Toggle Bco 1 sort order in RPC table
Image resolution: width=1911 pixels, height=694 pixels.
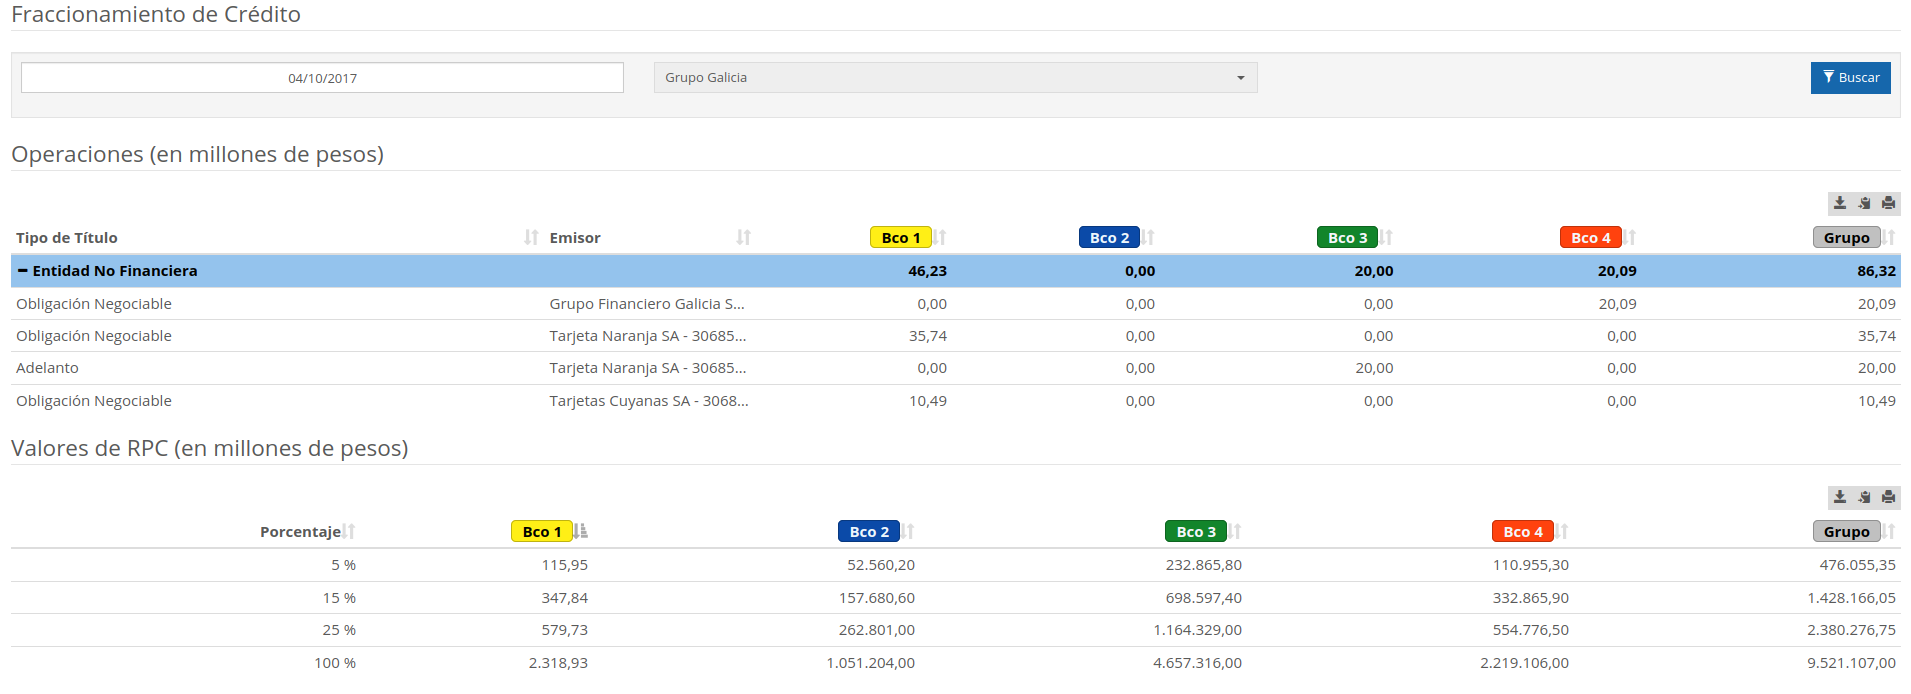coord(580,532)
